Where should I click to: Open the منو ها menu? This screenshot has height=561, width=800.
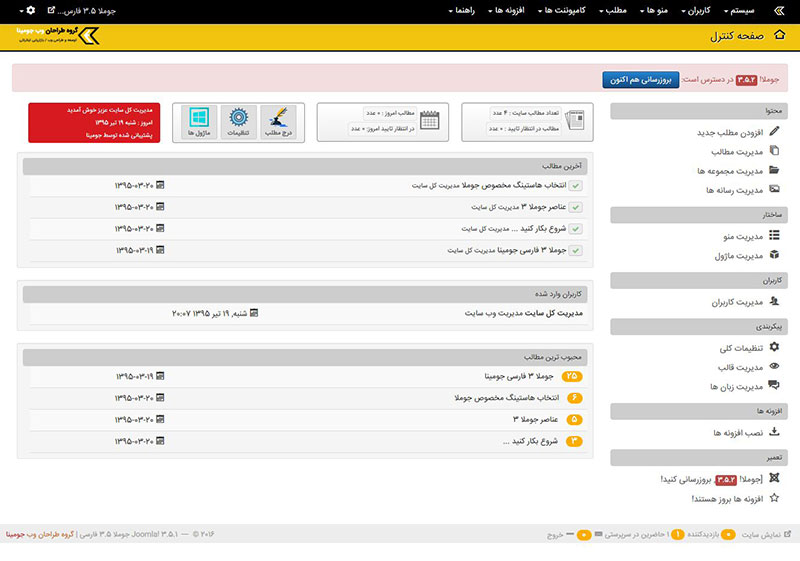(654, 10)
